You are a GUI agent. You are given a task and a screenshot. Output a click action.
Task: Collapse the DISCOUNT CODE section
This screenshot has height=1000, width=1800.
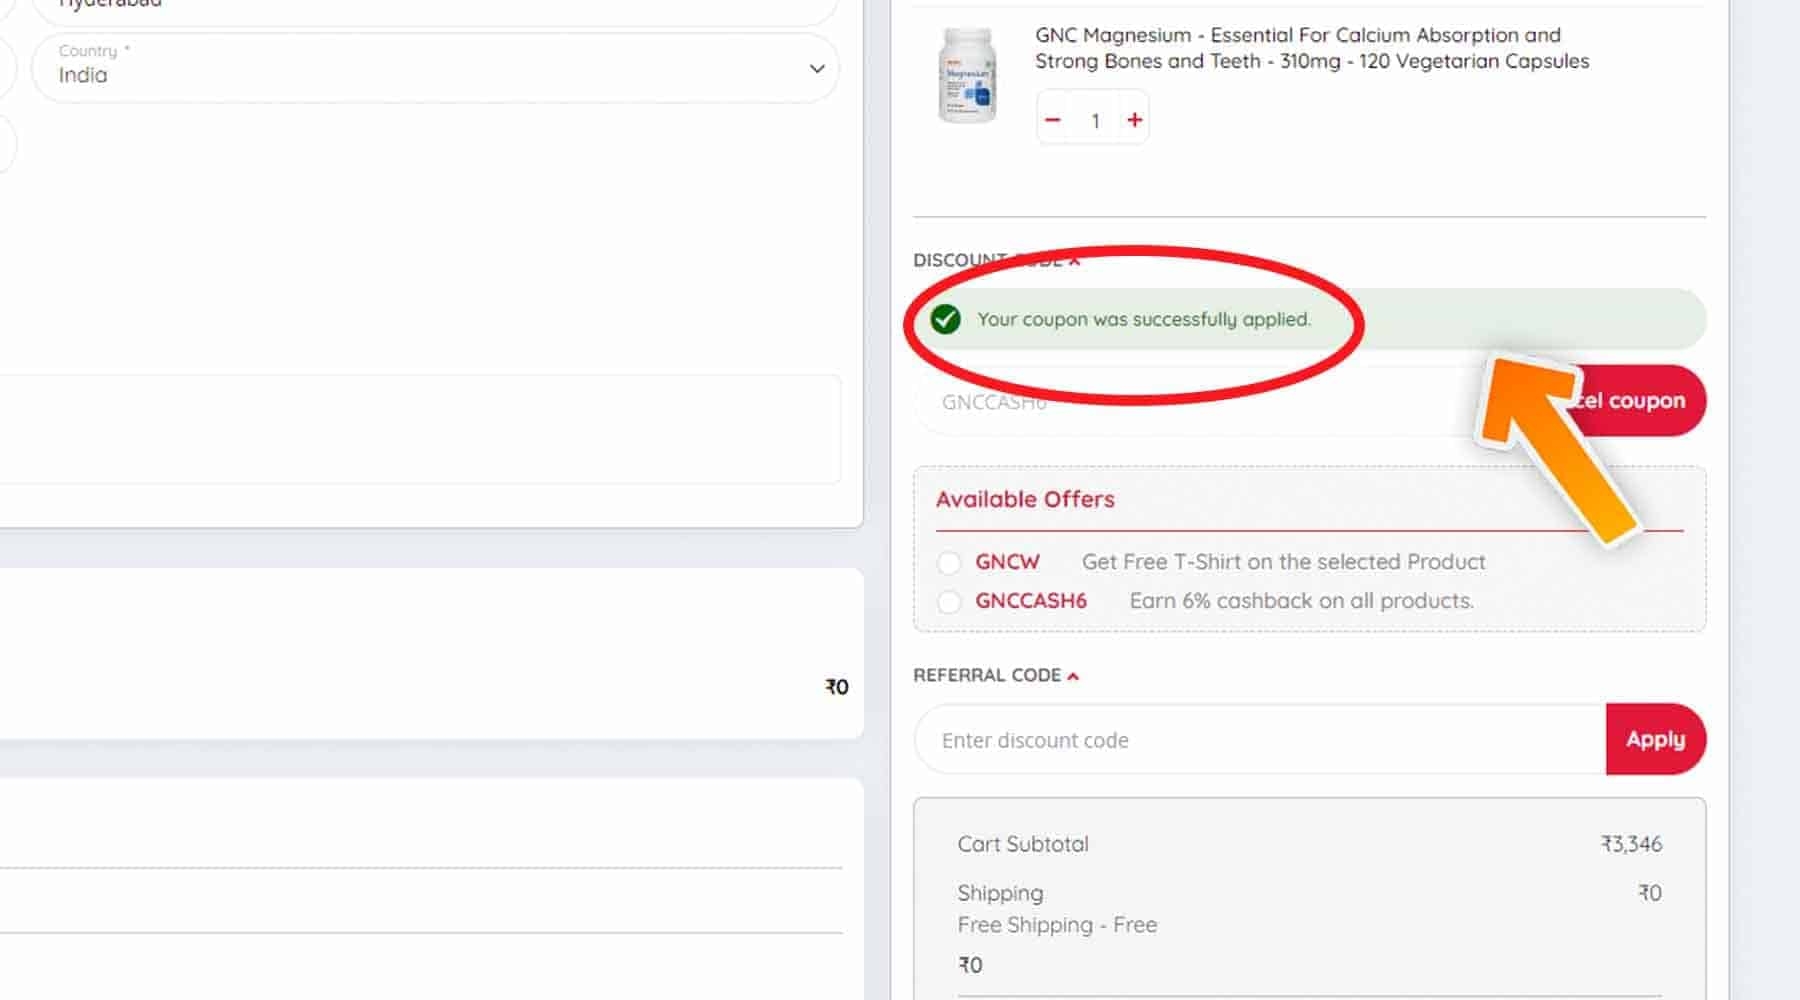(1074, 261)
